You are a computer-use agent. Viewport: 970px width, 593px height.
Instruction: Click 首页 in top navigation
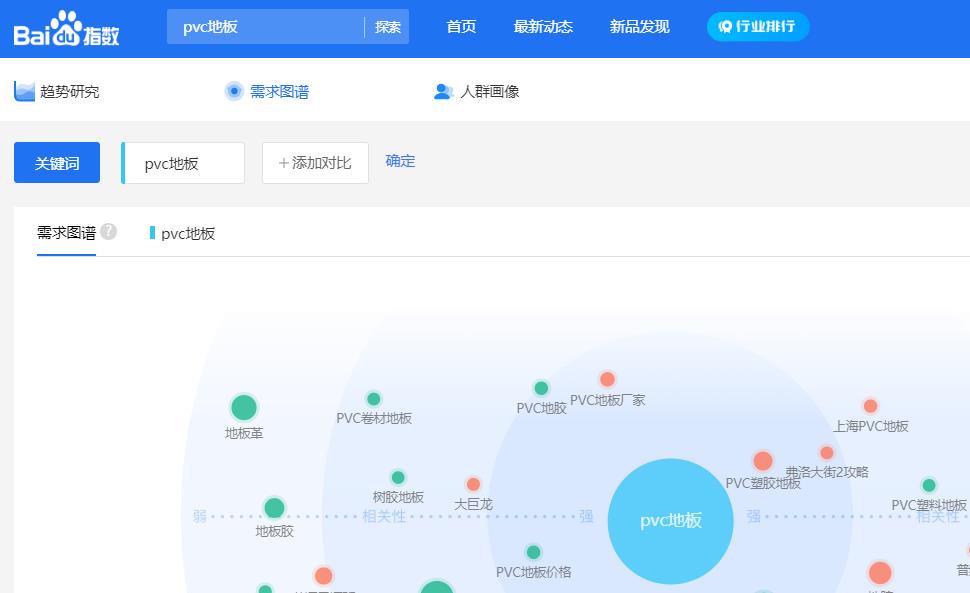point(460,27)
